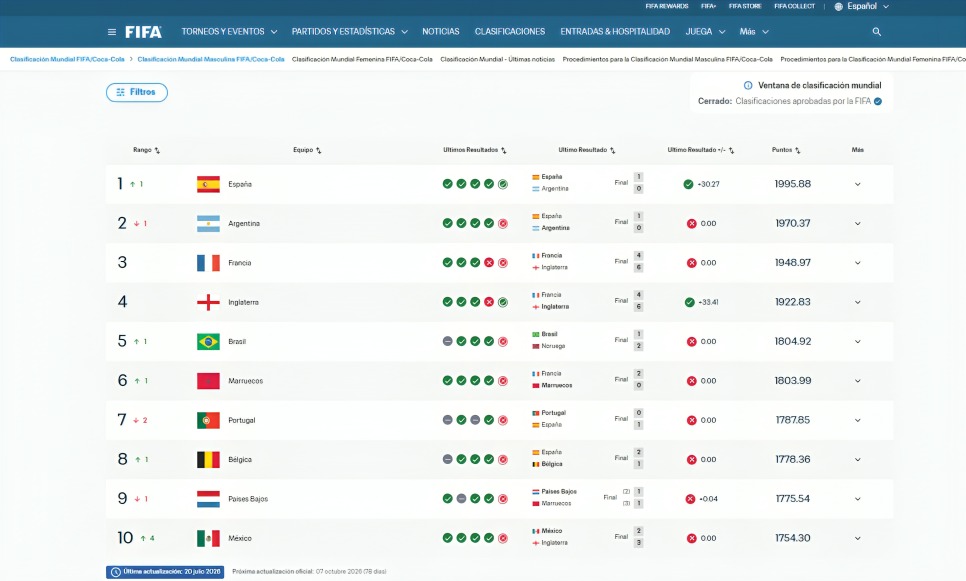Expand the Bélgica row details
Viewport: 966px width, 581px height.
click(x=858, y=460)
